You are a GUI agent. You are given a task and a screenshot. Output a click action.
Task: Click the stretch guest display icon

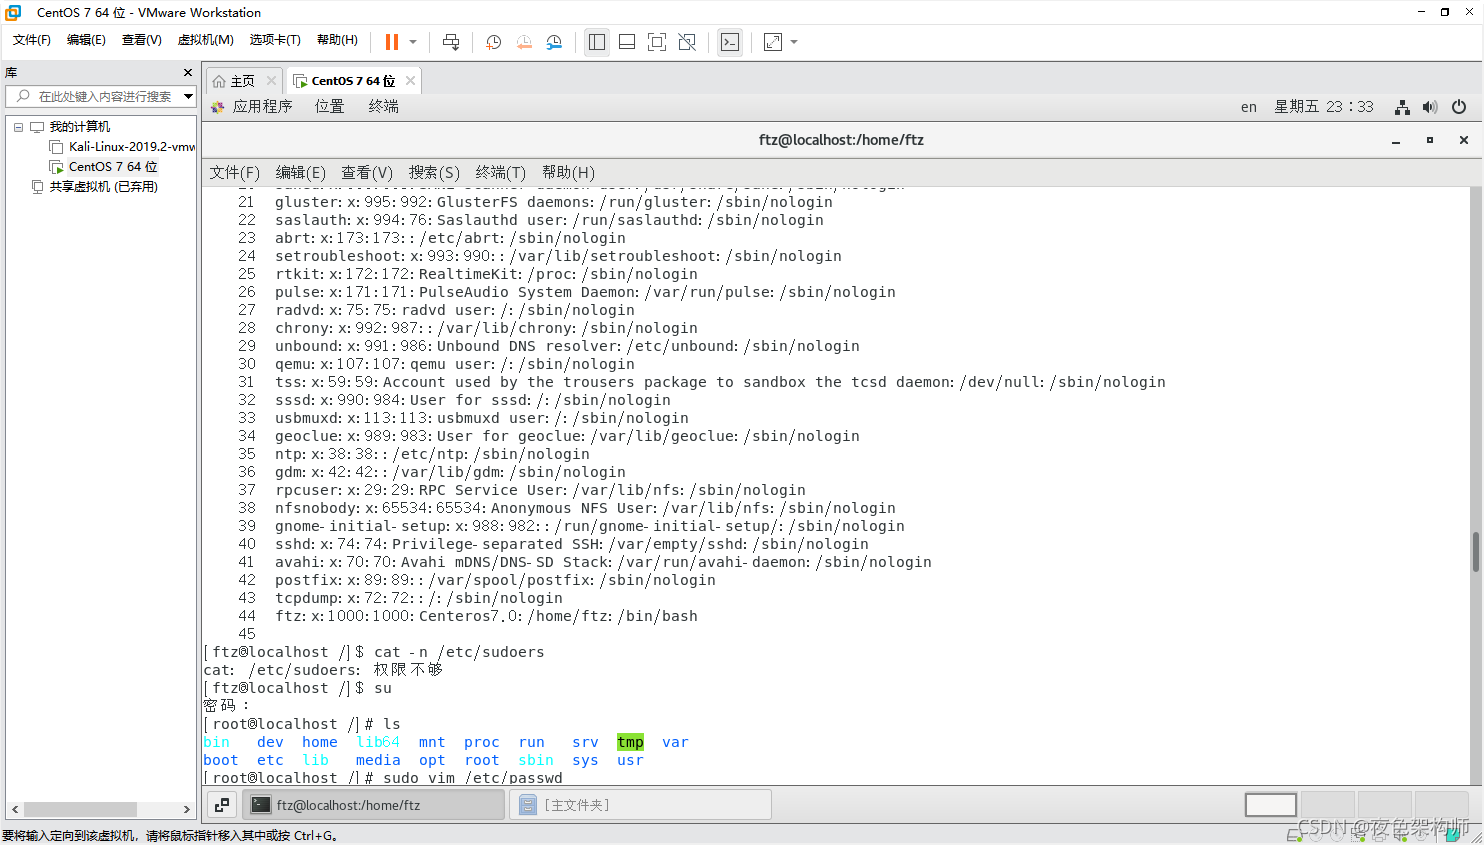click(773, 42)
